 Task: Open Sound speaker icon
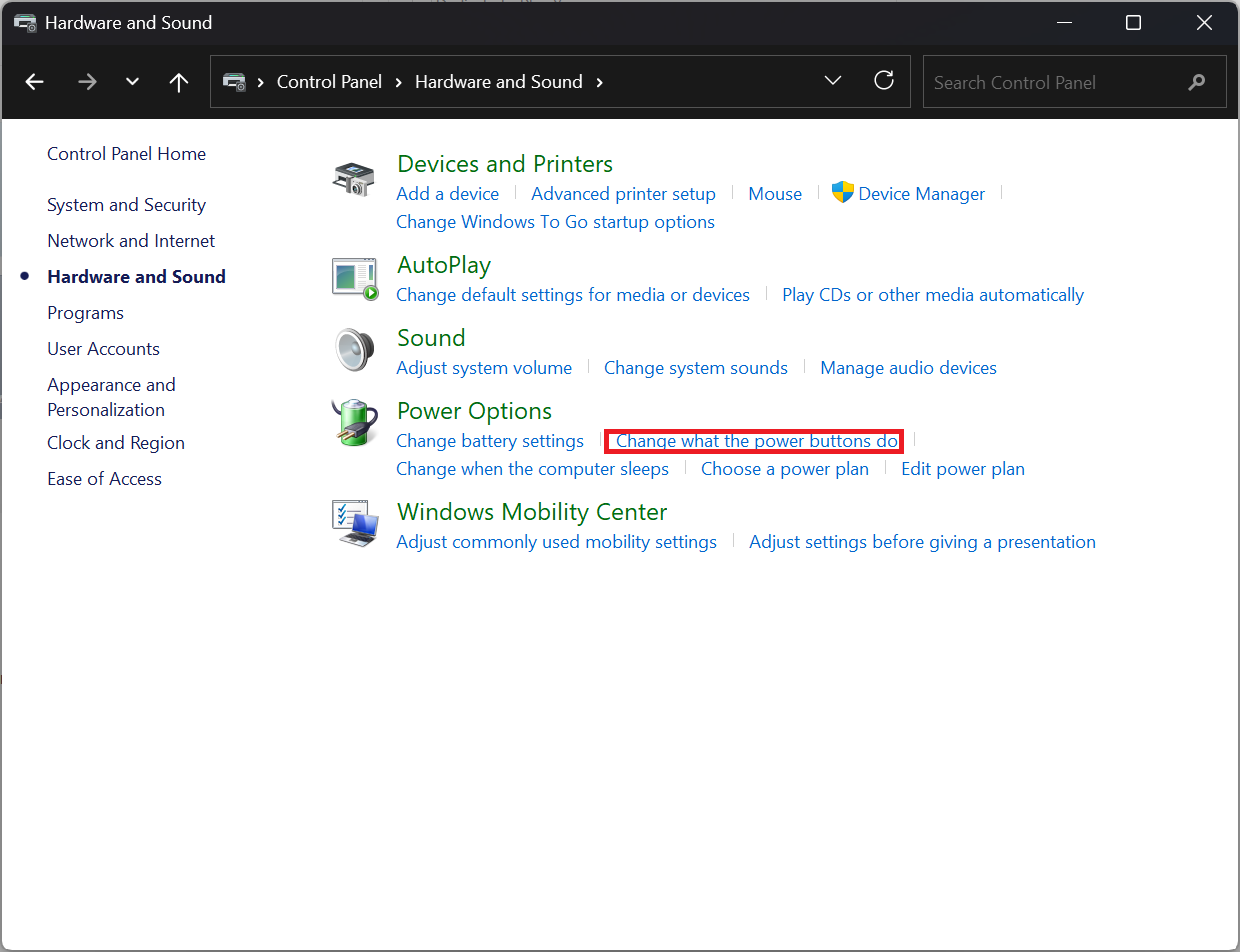[x=353, y=351]
